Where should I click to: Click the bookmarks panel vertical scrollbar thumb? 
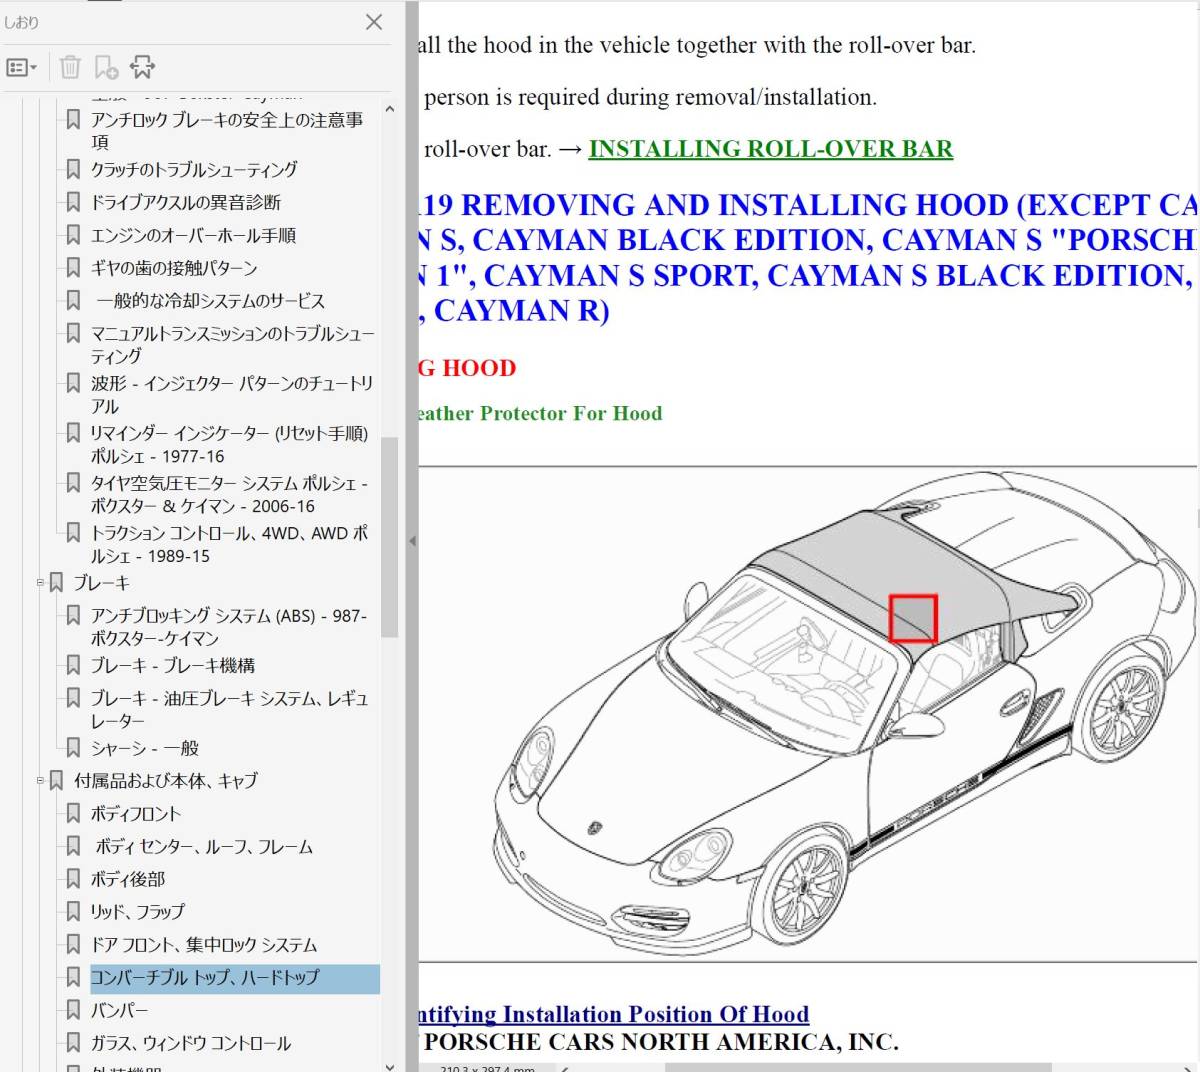[x=390, y=536]
